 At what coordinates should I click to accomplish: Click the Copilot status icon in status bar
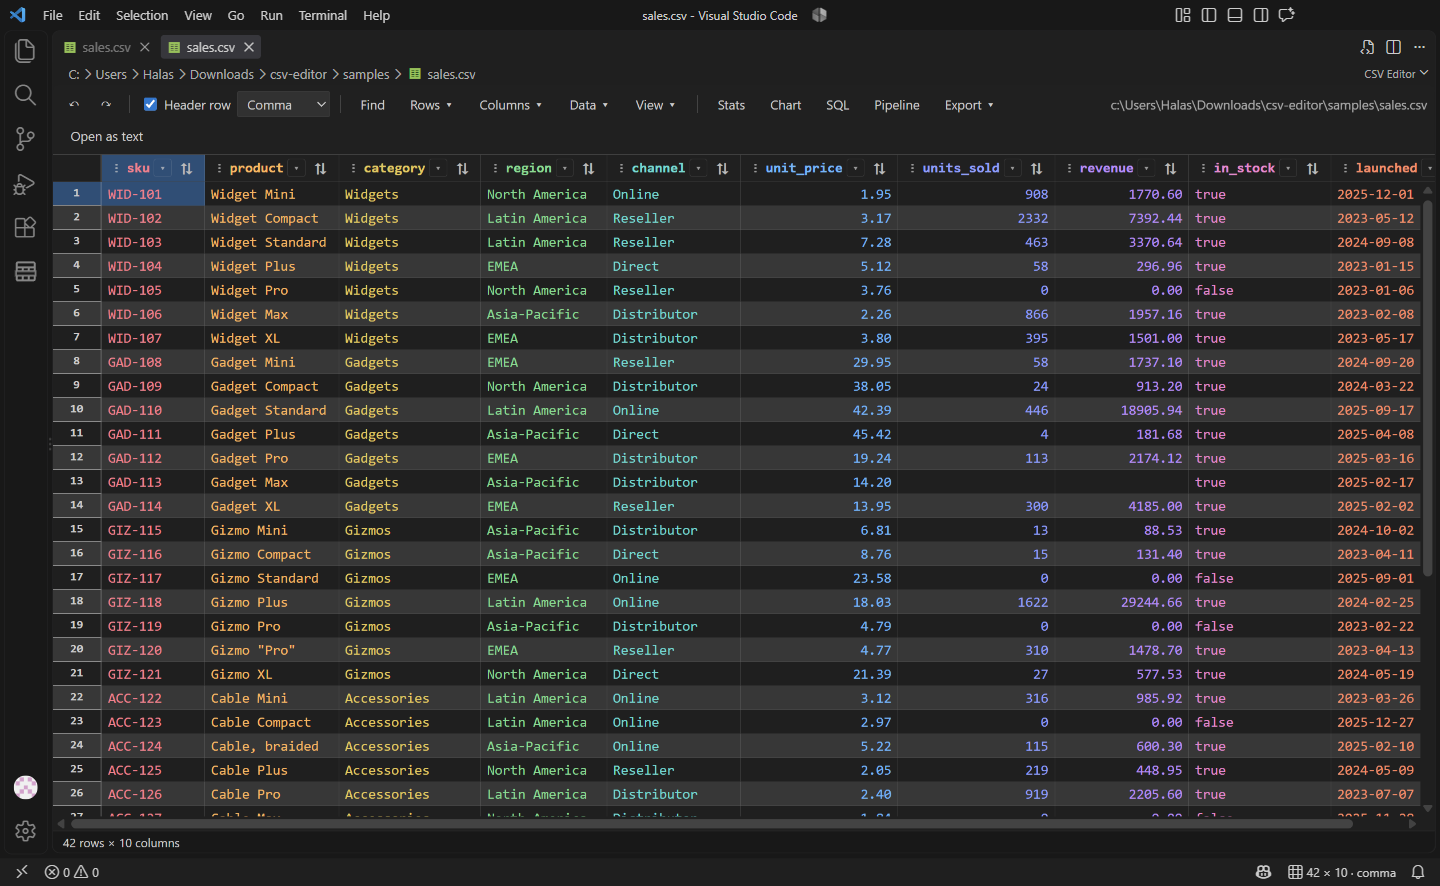(x=1263, y=872)
